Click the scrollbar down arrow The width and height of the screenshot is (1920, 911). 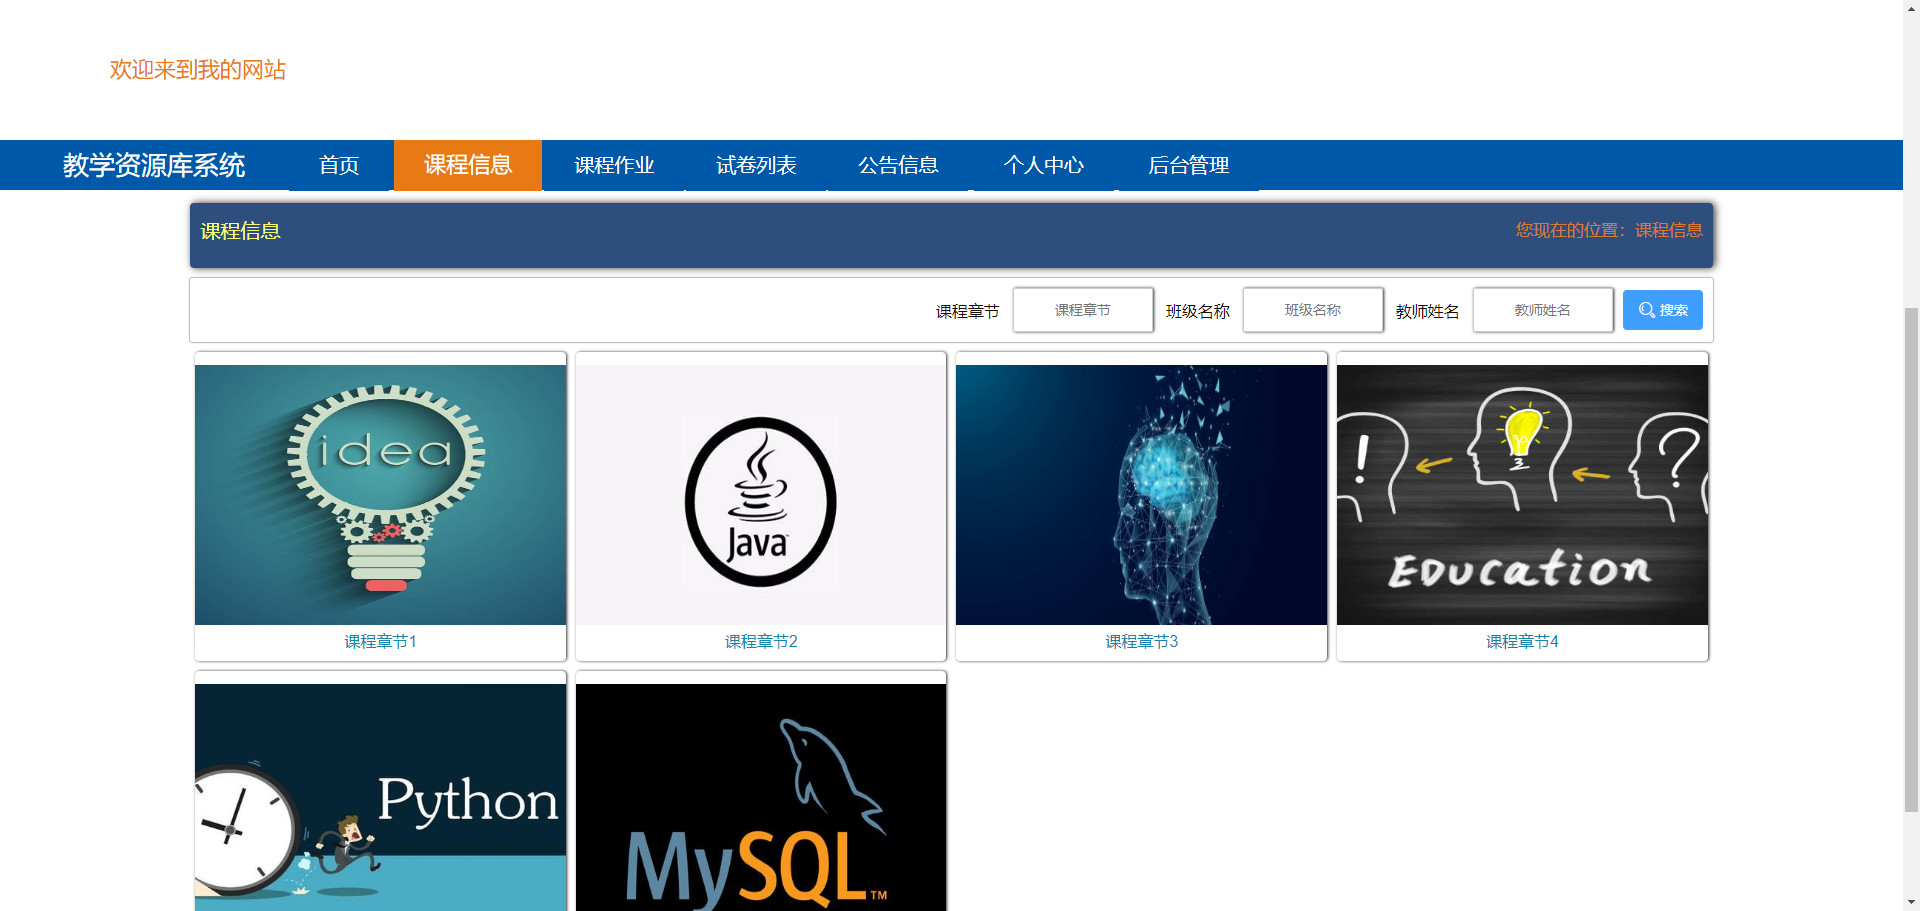click(1911, 902)
